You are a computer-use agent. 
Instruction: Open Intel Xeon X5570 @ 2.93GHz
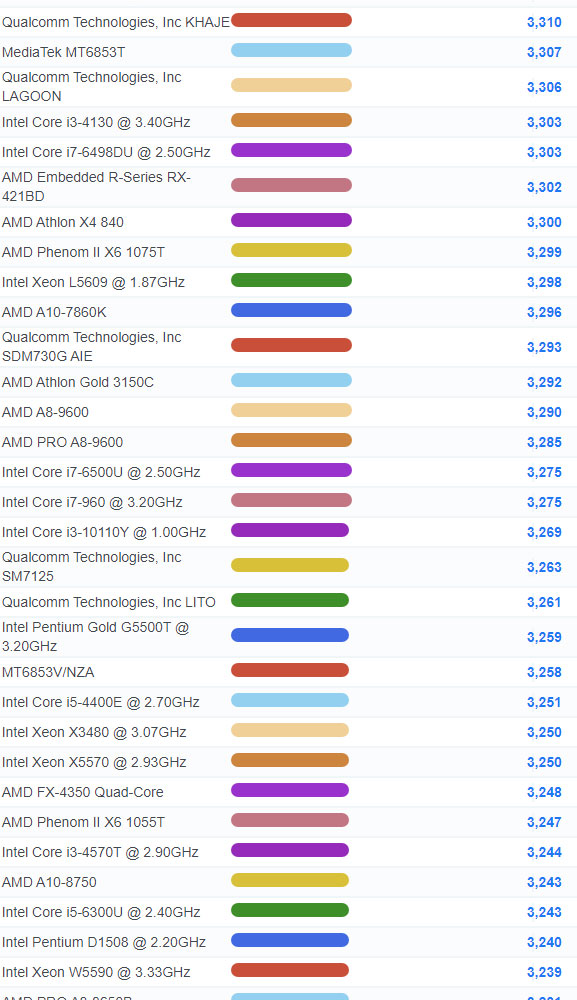coord(94,763)
